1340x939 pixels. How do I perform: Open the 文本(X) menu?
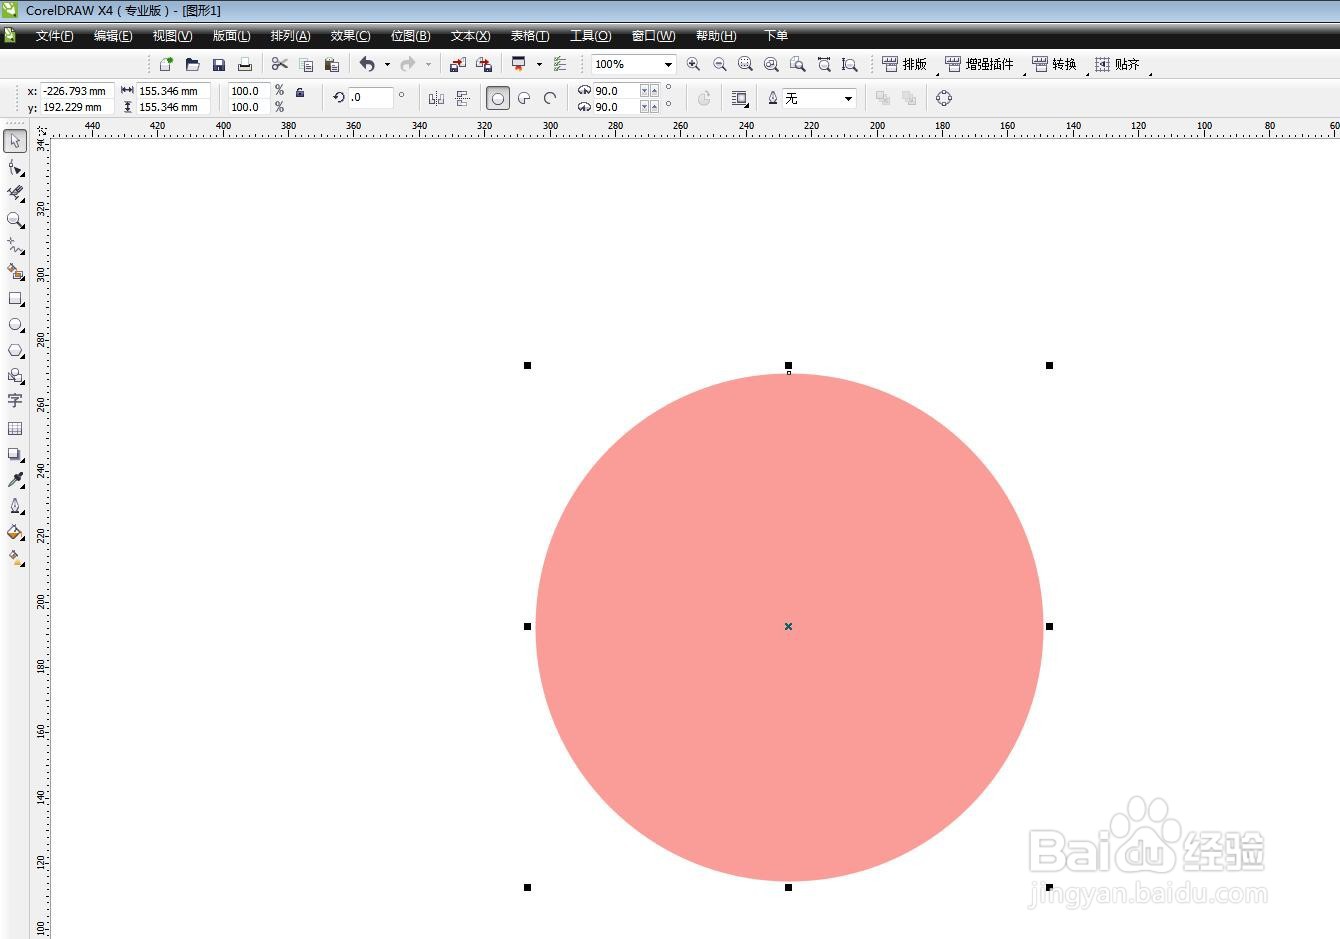pyautogui.click(x=470, y=36)
